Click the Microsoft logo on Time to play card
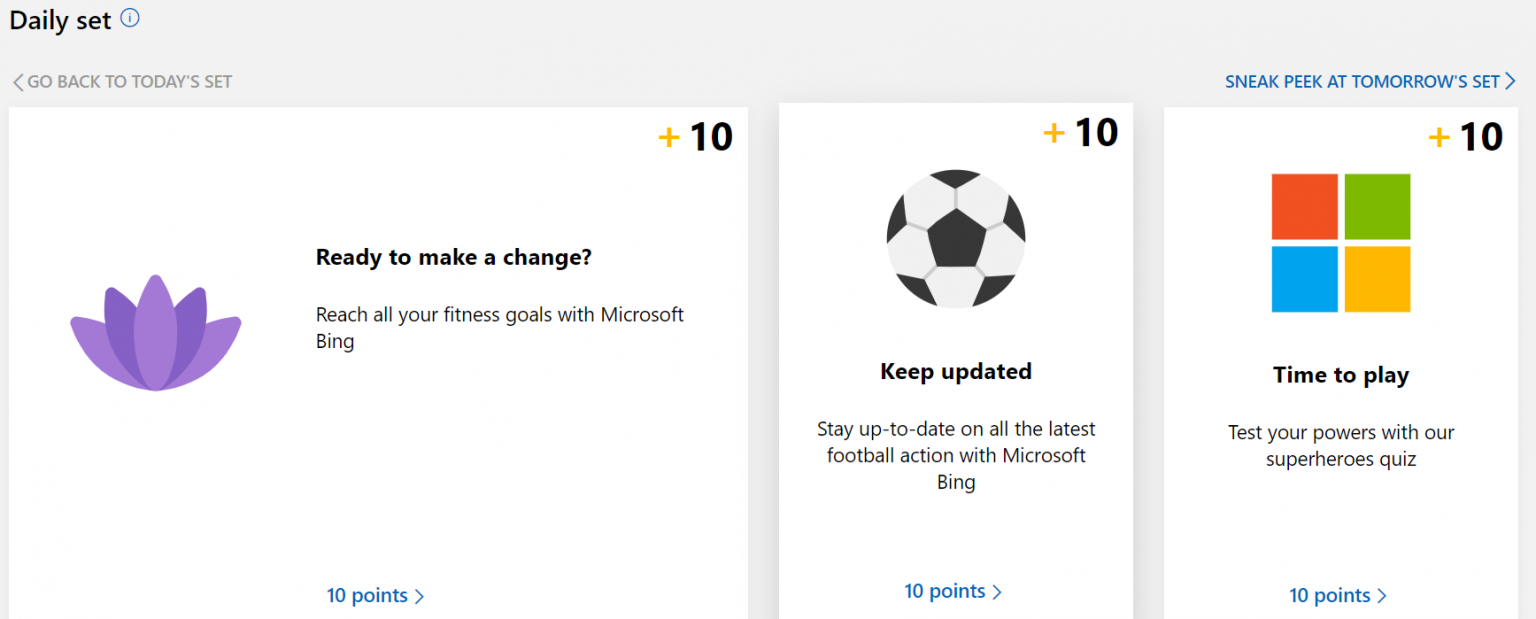The height and width of the screenshot is (619, 1536). [1340, 242]
